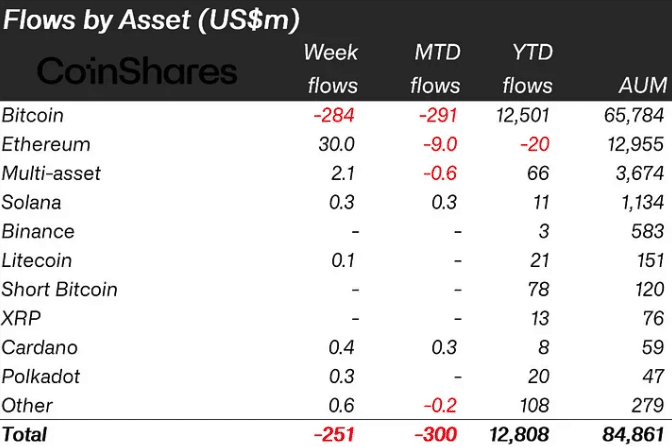Select the Bitcoin row label
The image size is (672, 447).
pos(35,115)
